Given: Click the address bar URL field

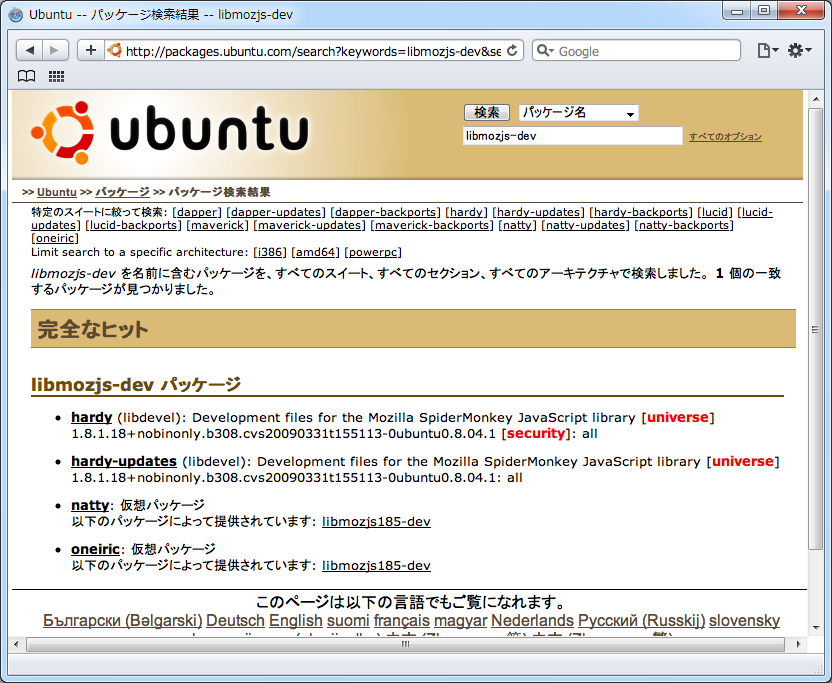Looking at the screenshot, I should 313,51.
